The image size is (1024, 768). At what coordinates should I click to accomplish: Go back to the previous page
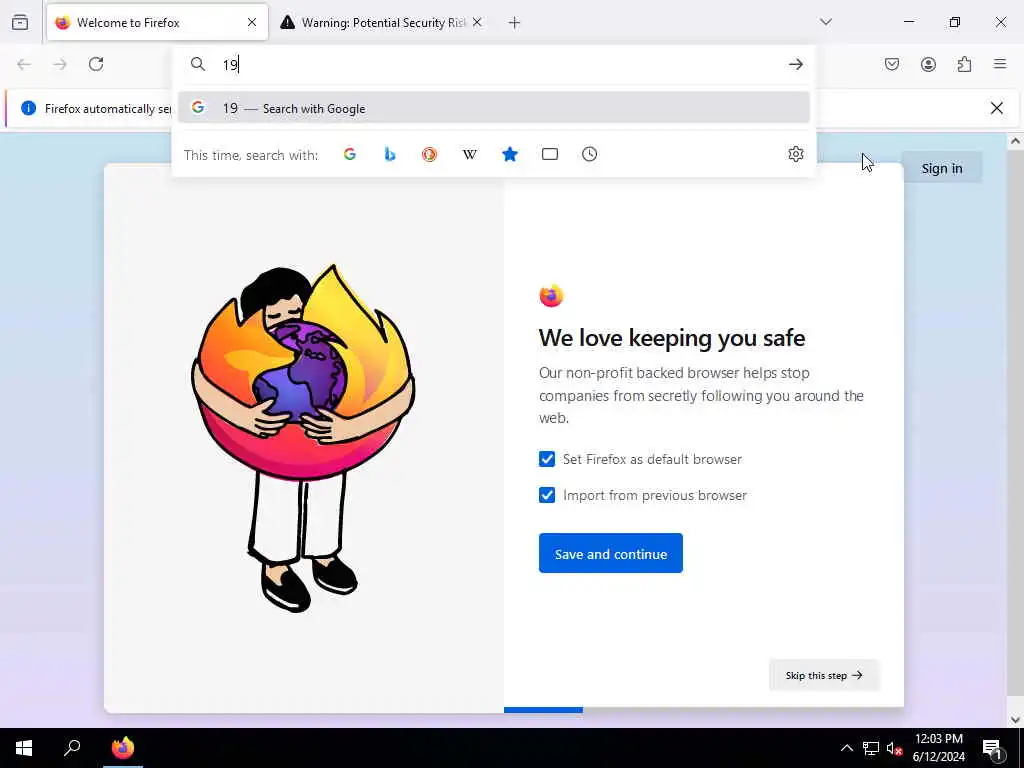coord(24,64)
